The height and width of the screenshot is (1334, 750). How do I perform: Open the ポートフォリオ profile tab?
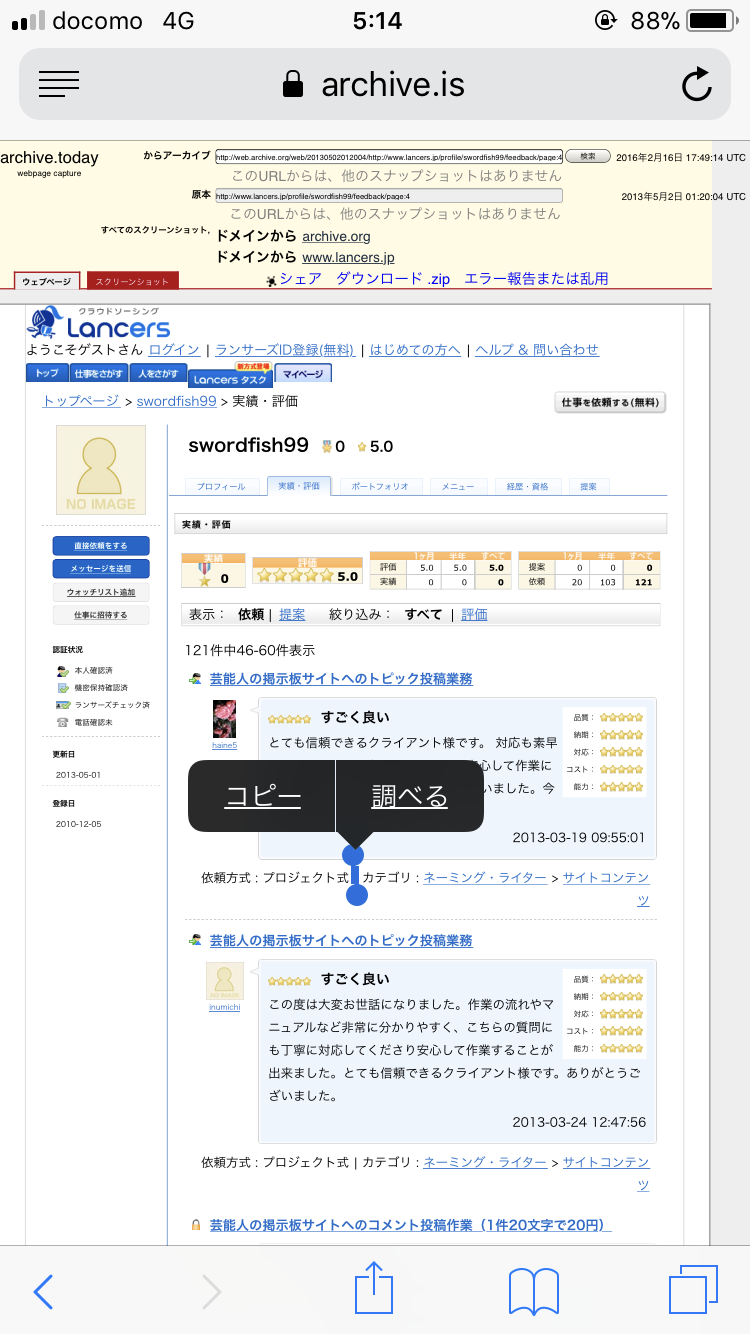(x=380, y=486)
